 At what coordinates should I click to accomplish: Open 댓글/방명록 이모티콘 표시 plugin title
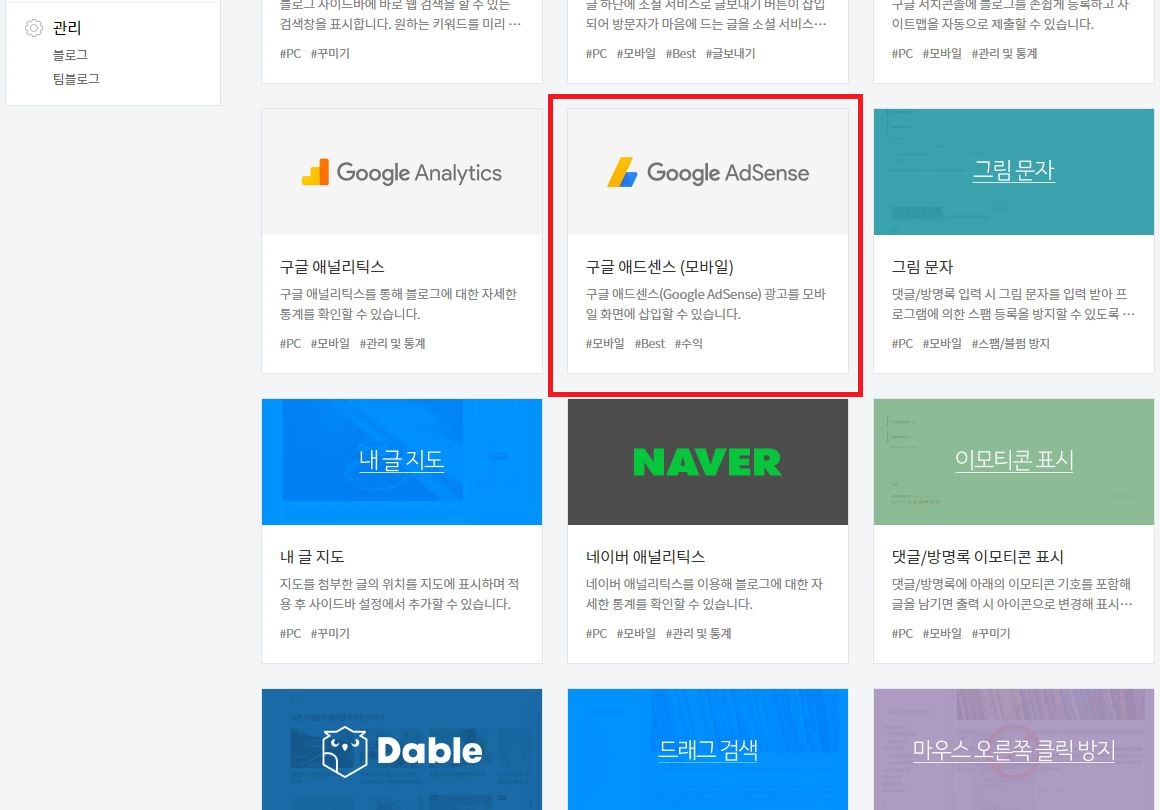[978, 557]
